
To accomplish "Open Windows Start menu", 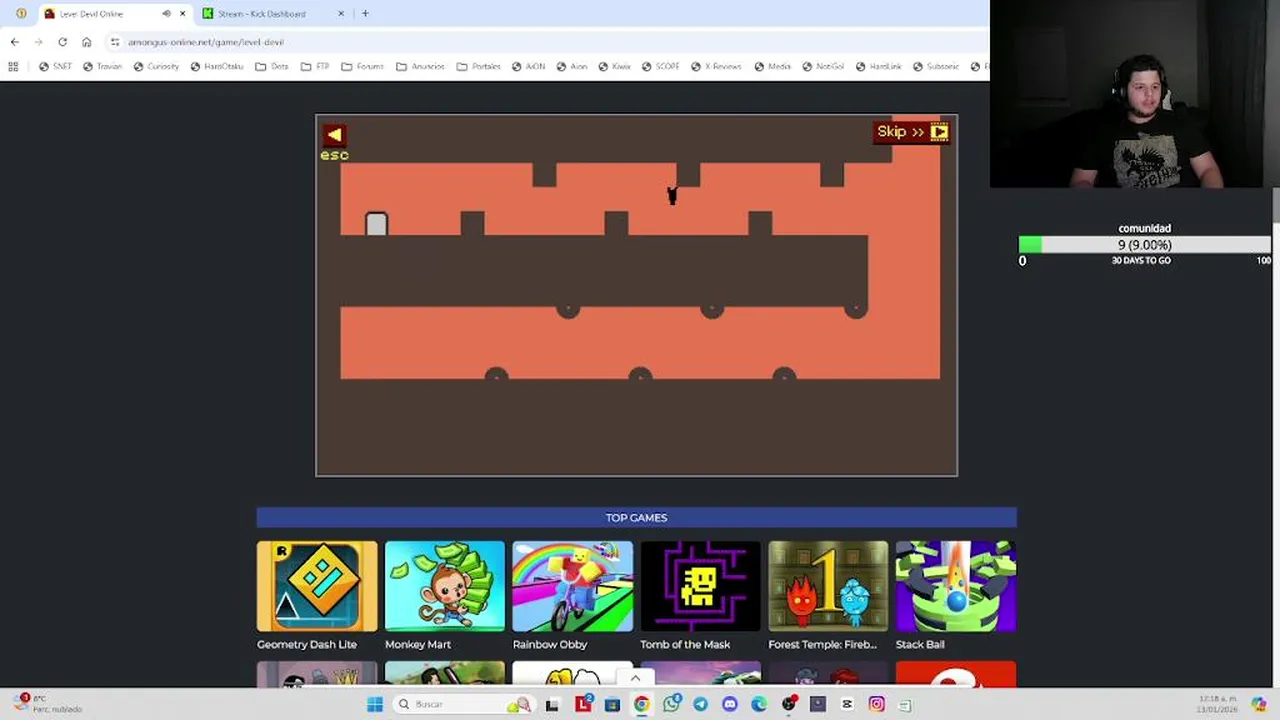I will (375, 704).
